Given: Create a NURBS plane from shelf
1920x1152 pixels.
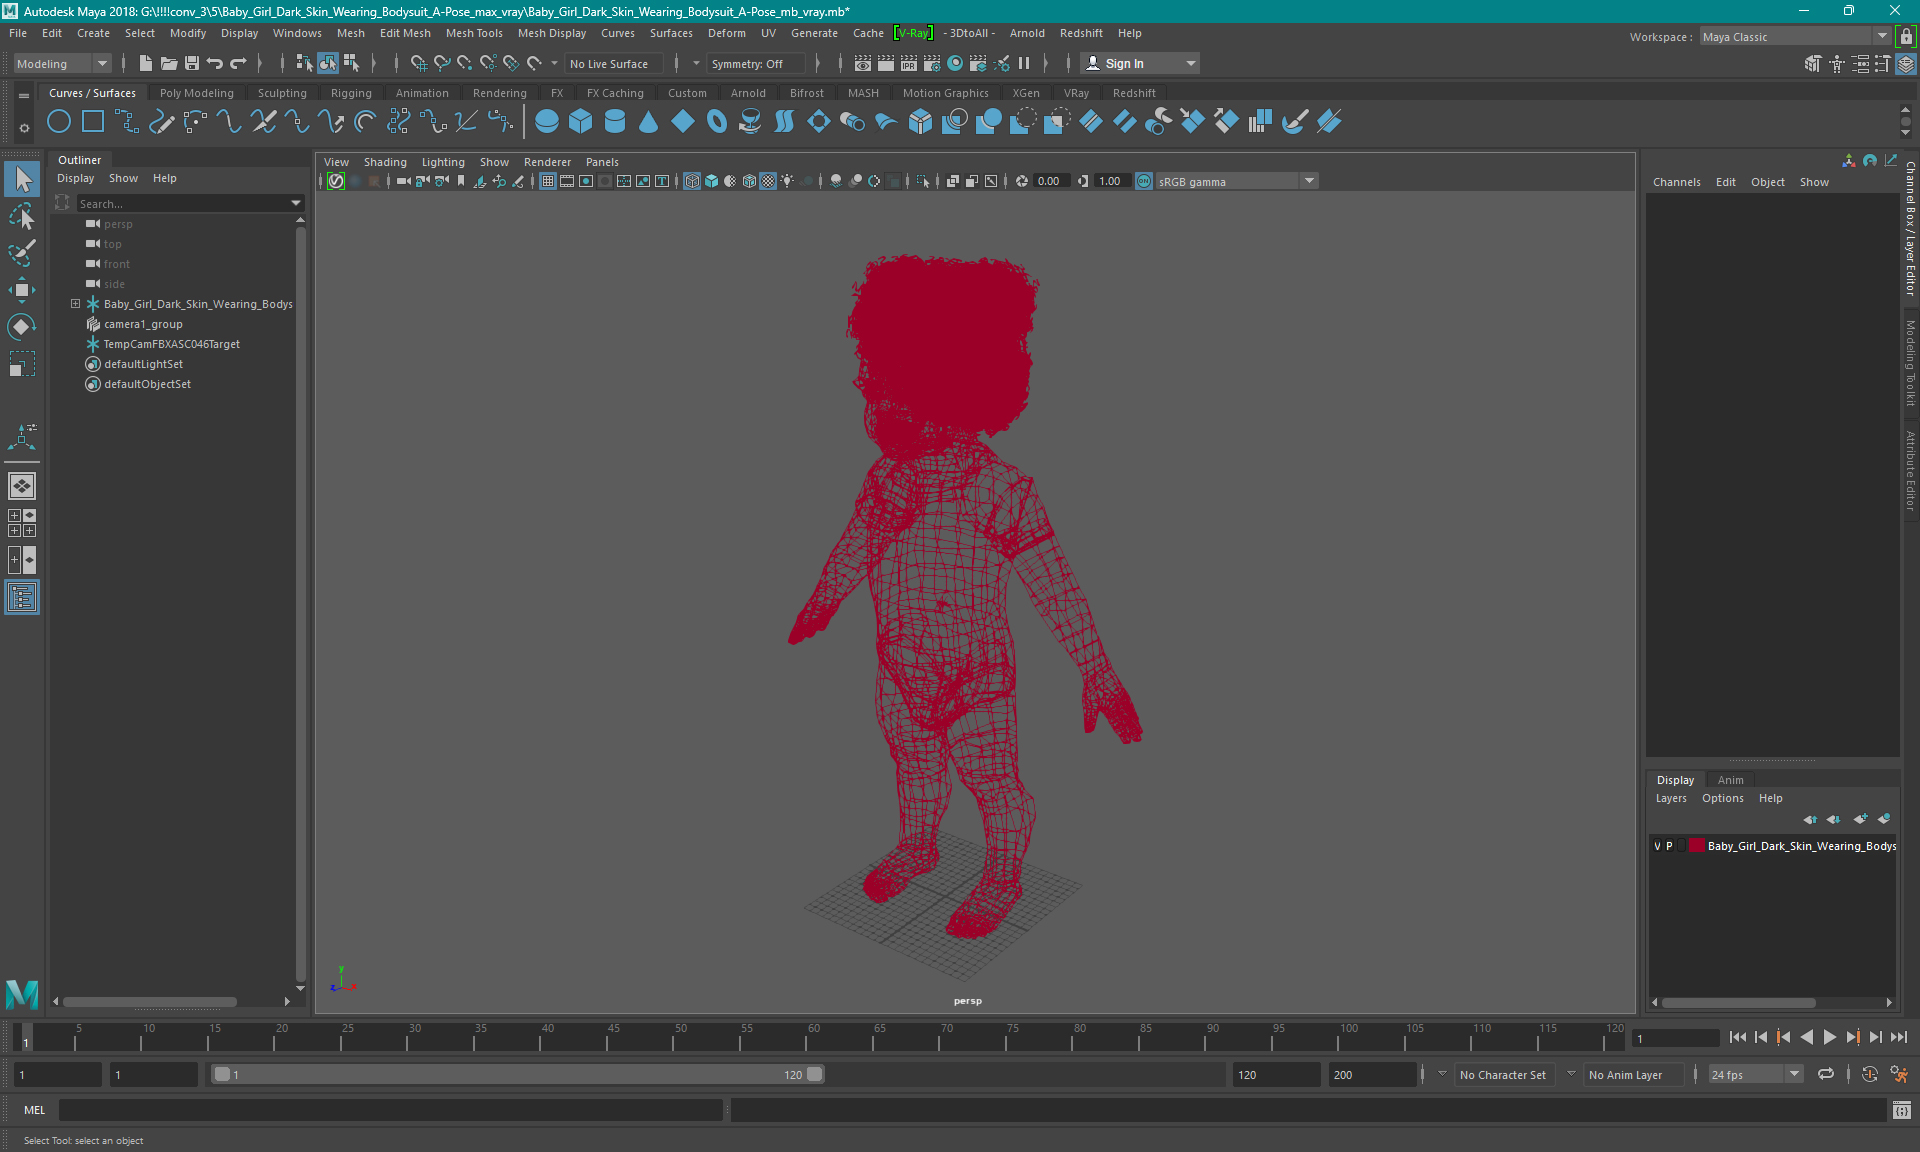Looking at the screenshot, I should [x=683, y=122].
